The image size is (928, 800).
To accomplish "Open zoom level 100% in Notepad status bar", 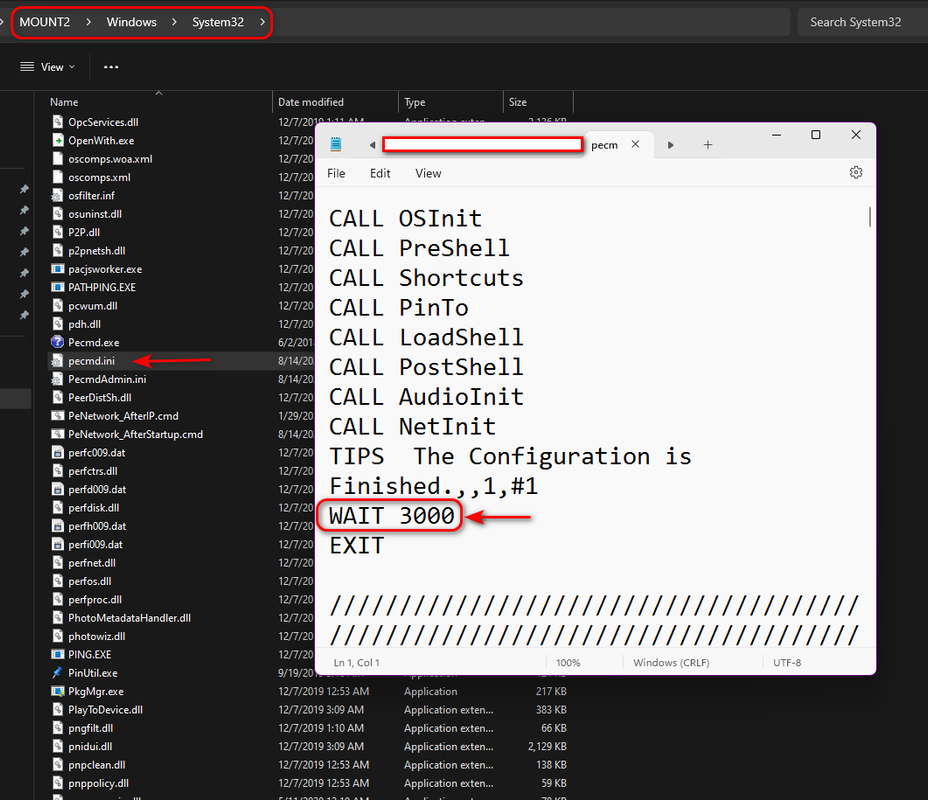I will (568, 663).
